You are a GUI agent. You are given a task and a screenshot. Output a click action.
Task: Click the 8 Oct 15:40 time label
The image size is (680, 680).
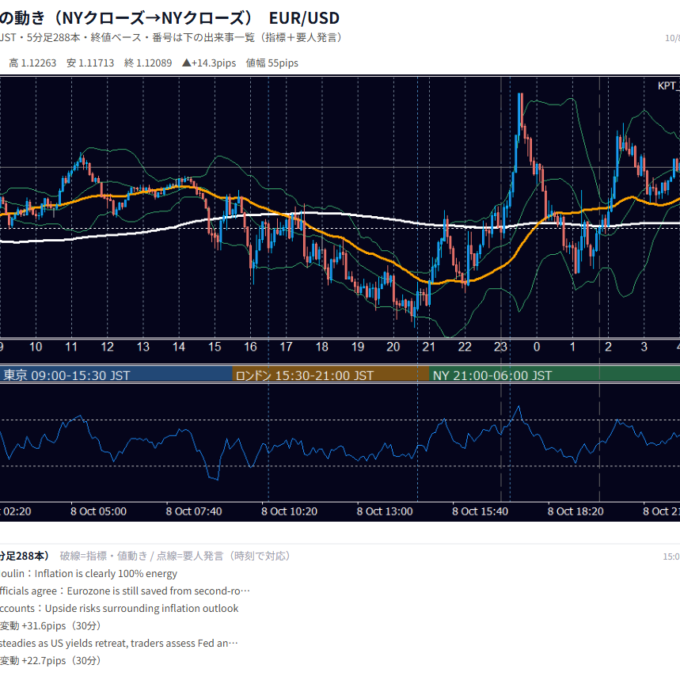click(x=480, y=512)
